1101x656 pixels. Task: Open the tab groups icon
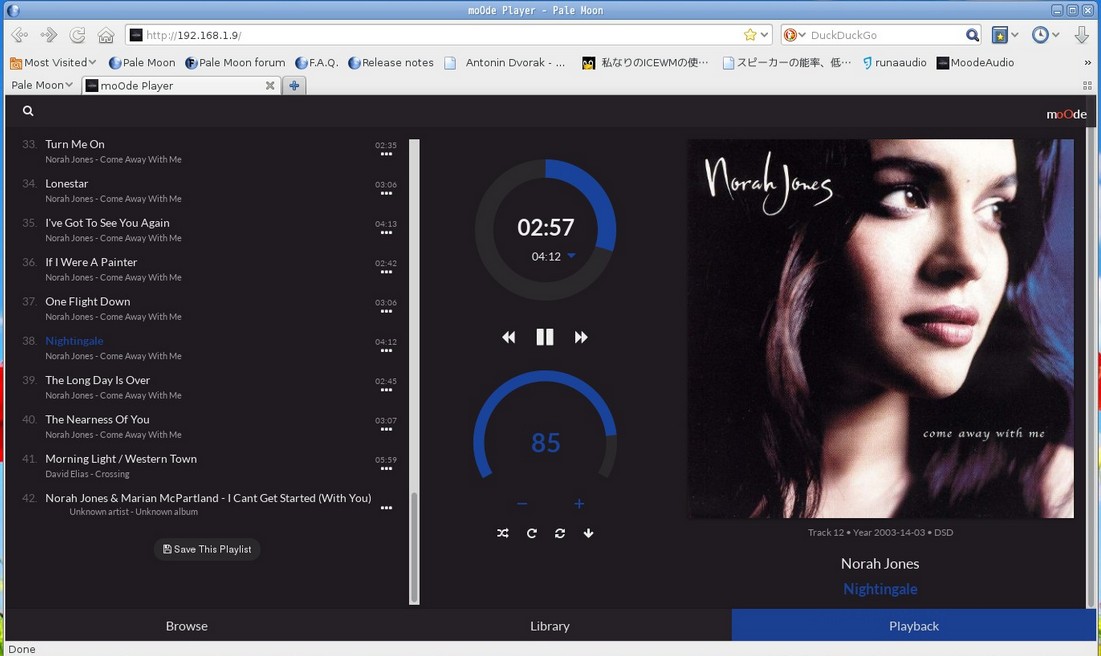point(1088,85)
